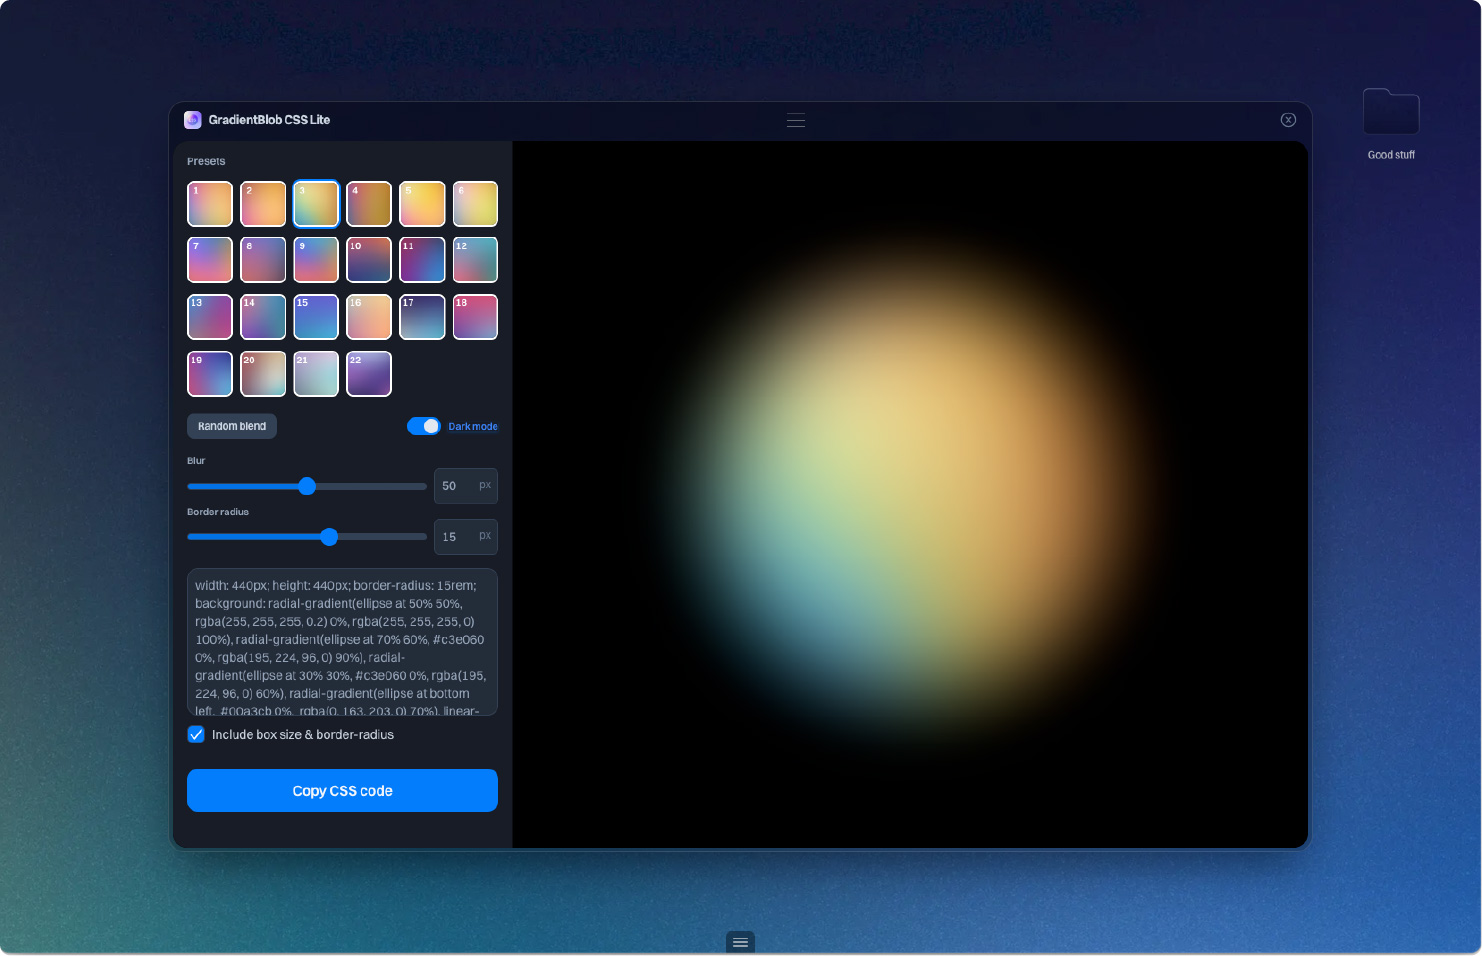
Task: Apply gradient preset 22
Action: click(369, 374)
